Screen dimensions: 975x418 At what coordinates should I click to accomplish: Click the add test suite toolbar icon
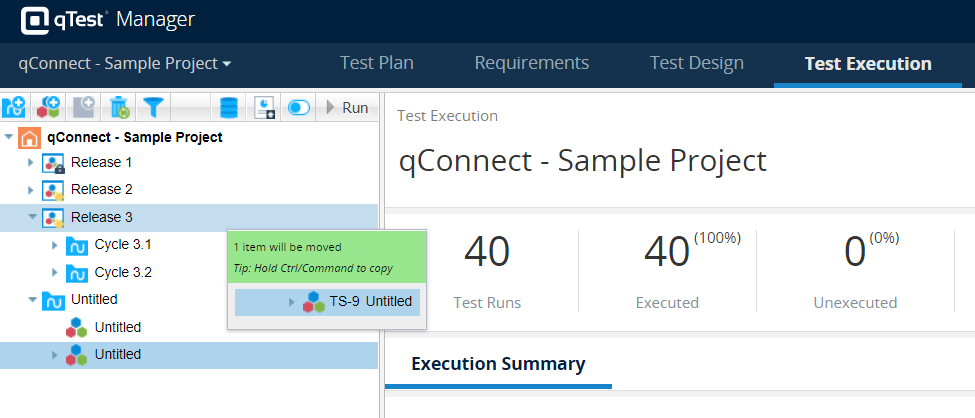click(x=48, y=107)
